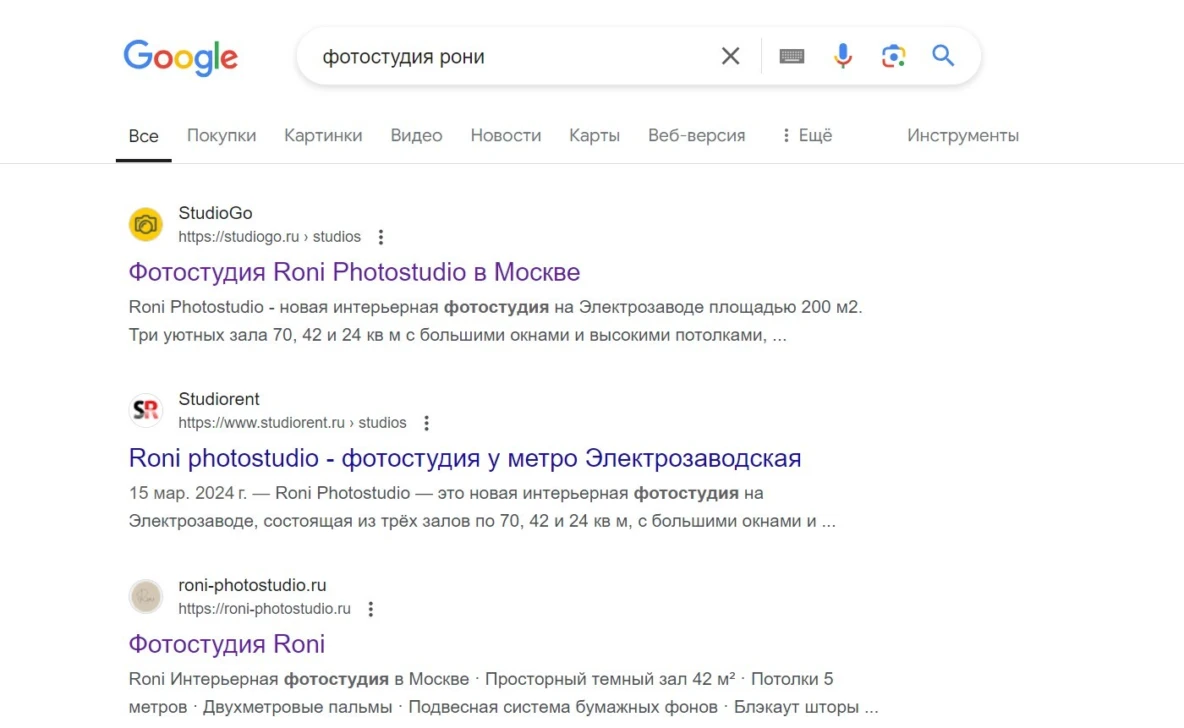Image resolution: width=1184 pixels, height=728 pixels.
Task: Open Roni photostudio у метро Электрозаводская link
Action: click(x=464, y=458)
